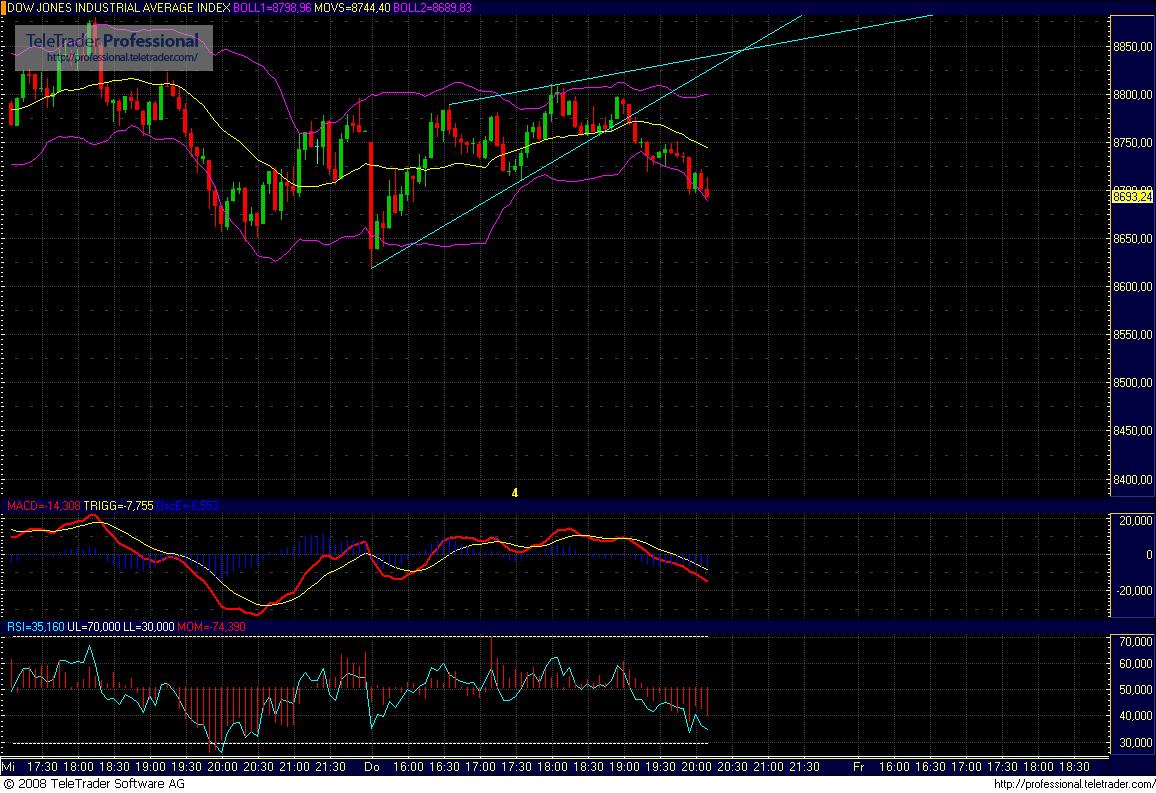Click the 19:00 time label in Do session

[x=624, y=766]
